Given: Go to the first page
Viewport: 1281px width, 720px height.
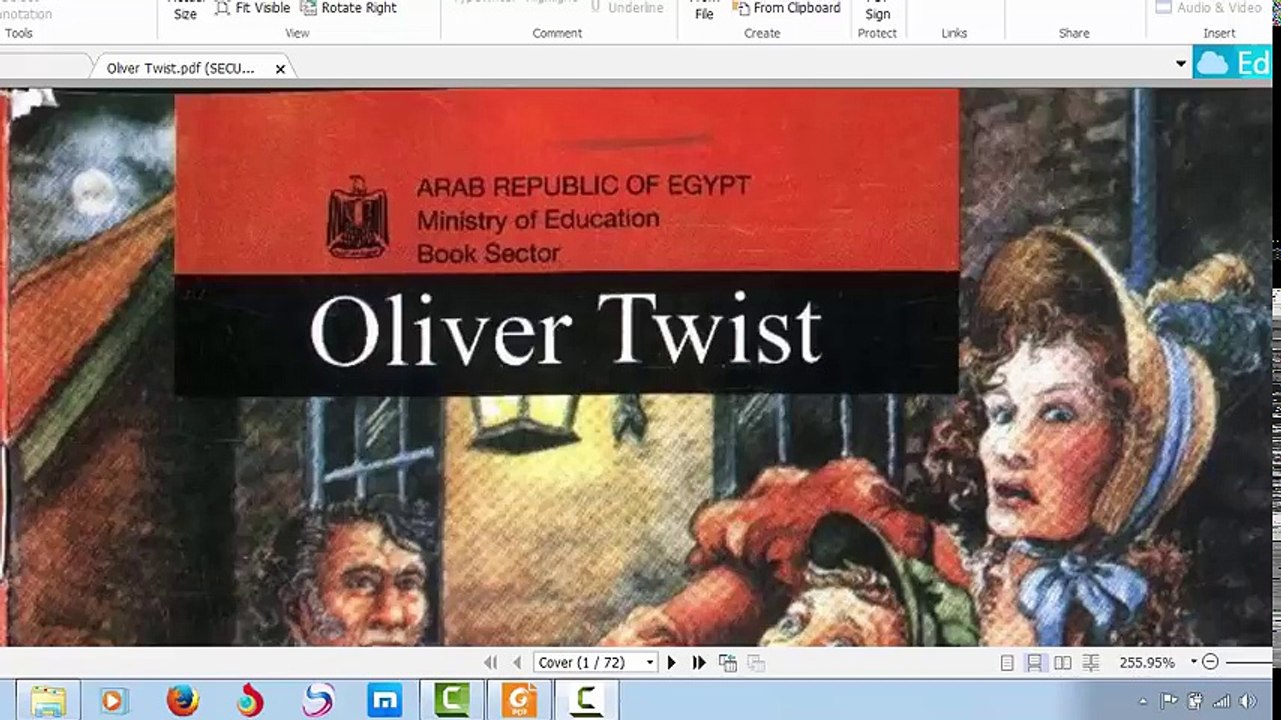Looking at the screenshot, I should pyautogui.click(x=490, y=662).
